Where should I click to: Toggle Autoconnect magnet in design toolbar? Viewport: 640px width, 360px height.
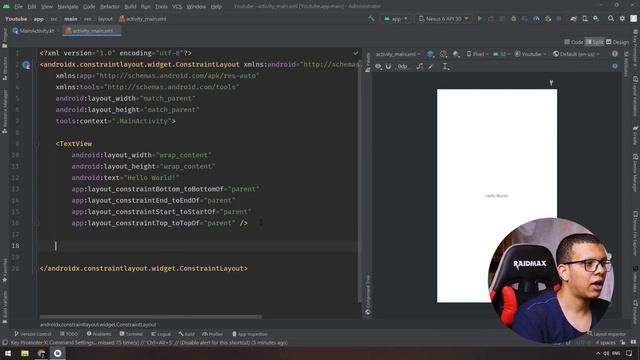pyautogui.click(x=388, y=66)
